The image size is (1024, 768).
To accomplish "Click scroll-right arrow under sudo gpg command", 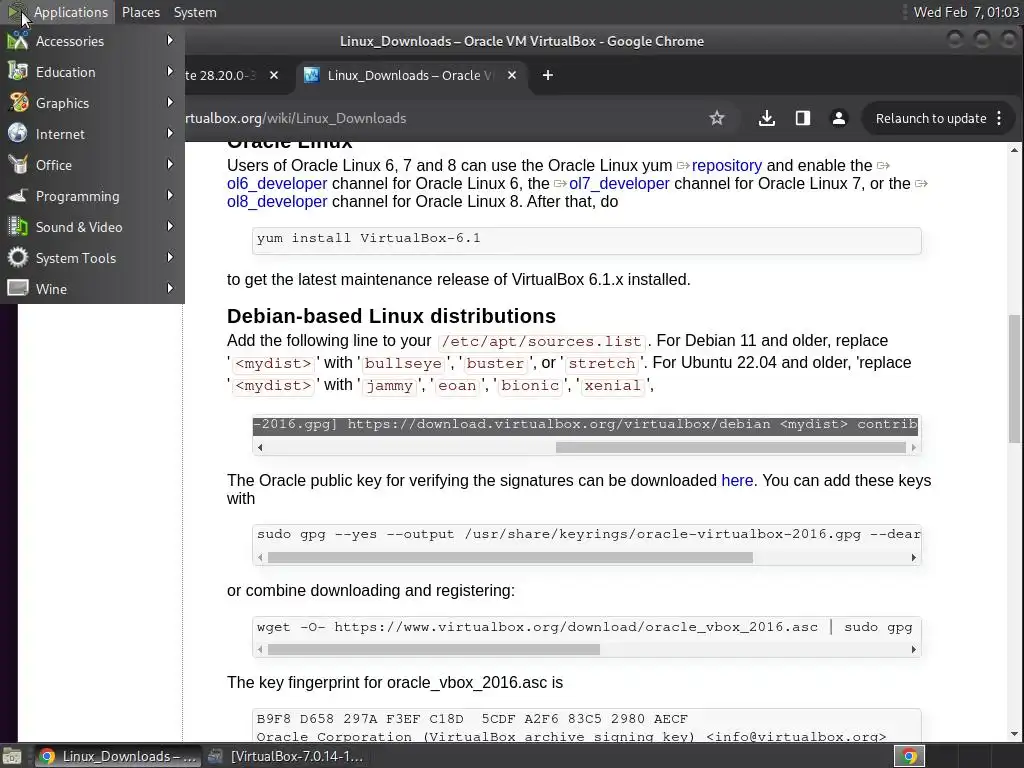I will pyautogui.click(x=914, y=558).
